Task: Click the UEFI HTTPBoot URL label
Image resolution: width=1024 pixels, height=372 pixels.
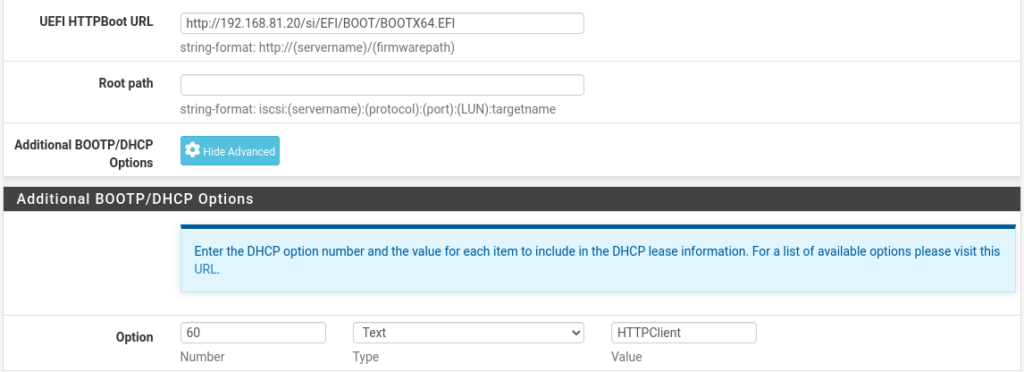Action: pos(97,22)
